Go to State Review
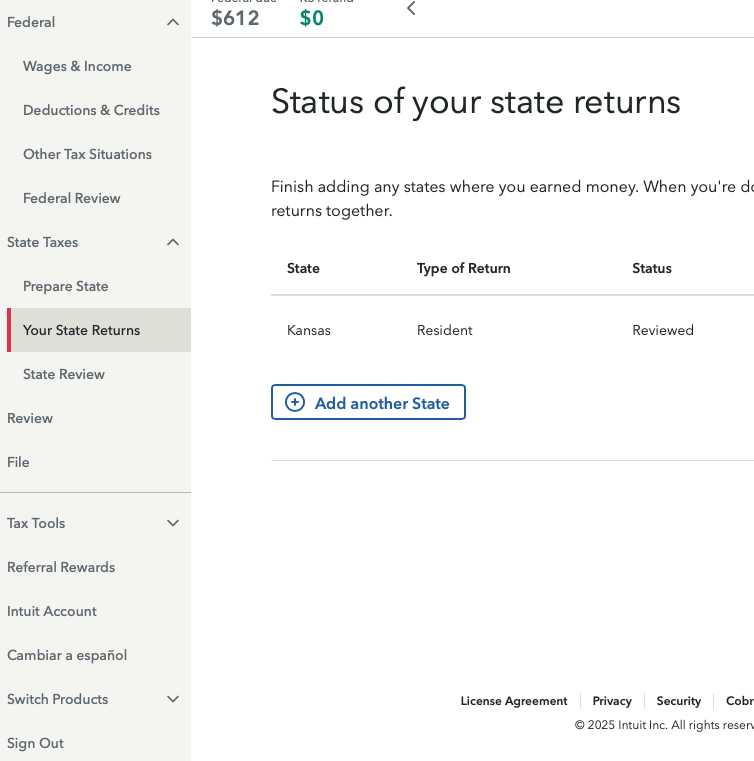Viewport: 754px width, 761px height. click(x=64, y=374)
